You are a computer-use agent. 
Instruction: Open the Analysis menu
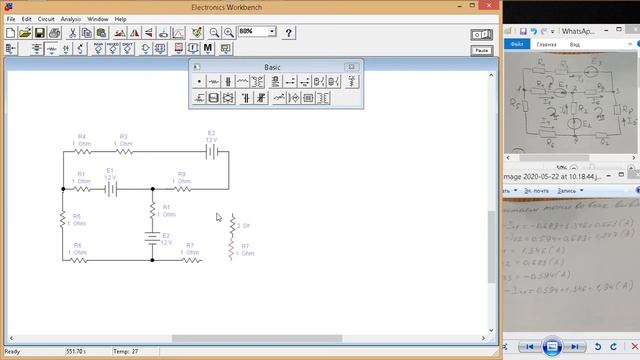click(71, 19)
